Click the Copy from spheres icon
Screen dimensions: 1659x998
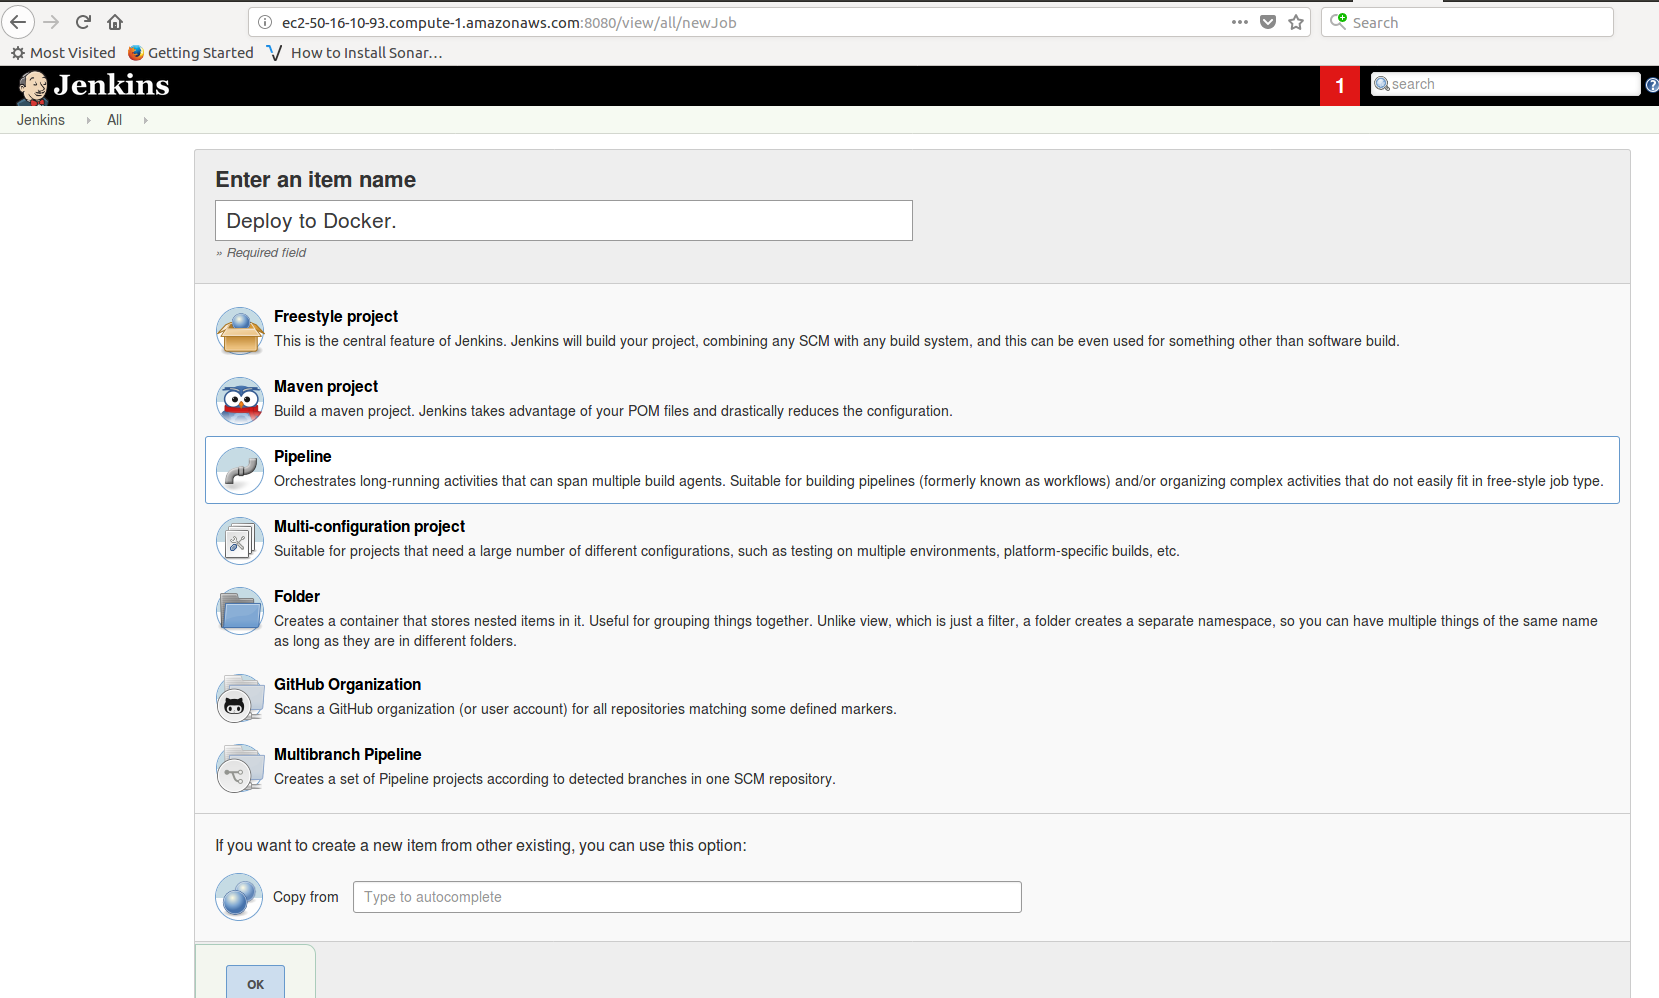239,897
